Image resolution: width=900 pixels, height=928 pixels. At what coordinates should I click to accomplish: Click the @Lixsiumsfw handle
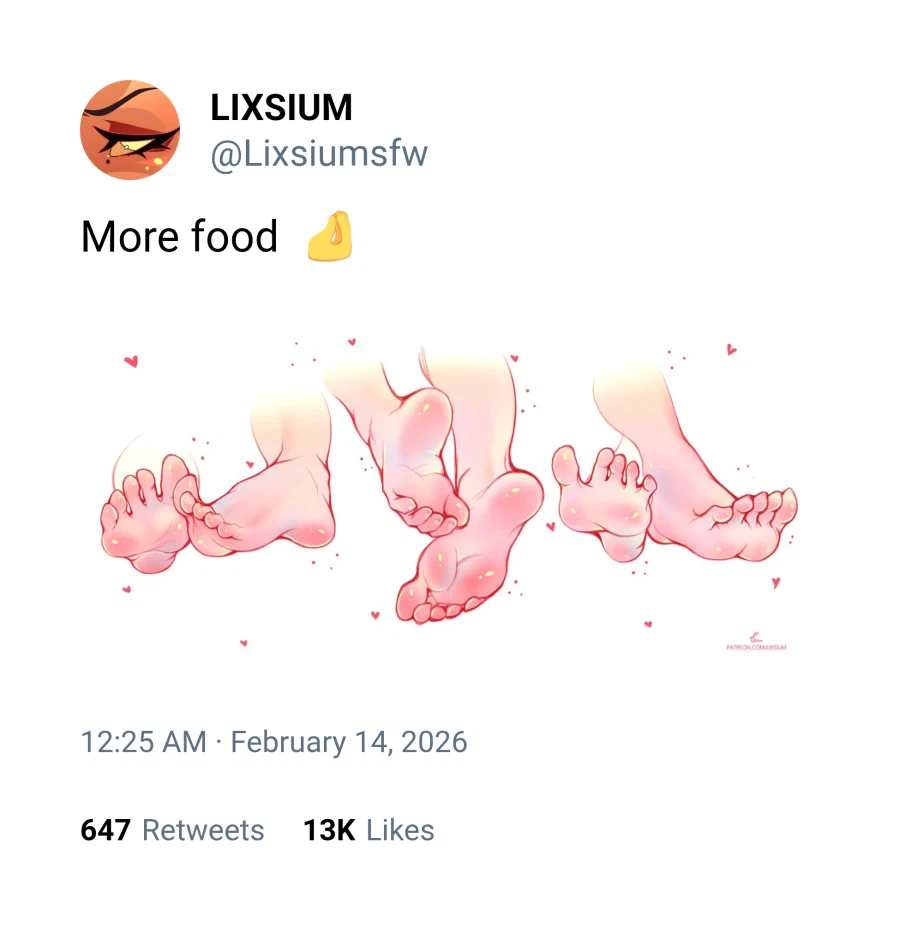[318, 154]
